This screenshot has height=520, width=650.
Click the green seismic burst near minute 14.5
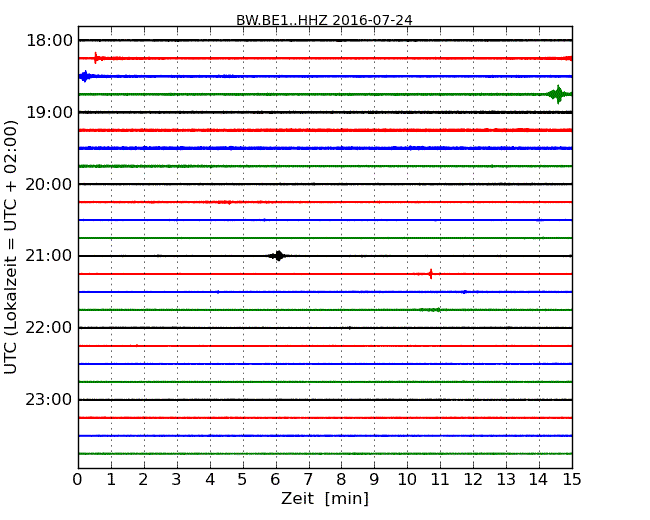[558, 95]
